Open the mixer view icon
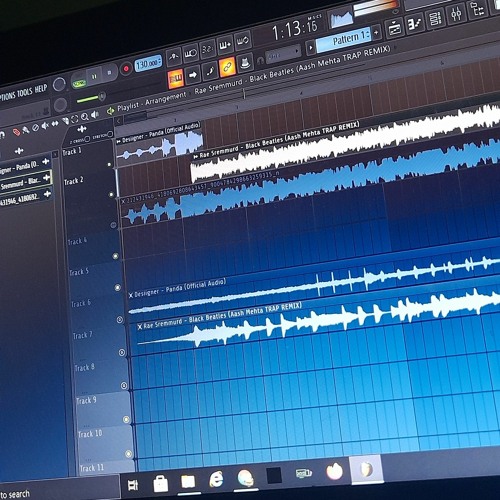The width and height of the screenshot is (500, 500). pos(456,13)
